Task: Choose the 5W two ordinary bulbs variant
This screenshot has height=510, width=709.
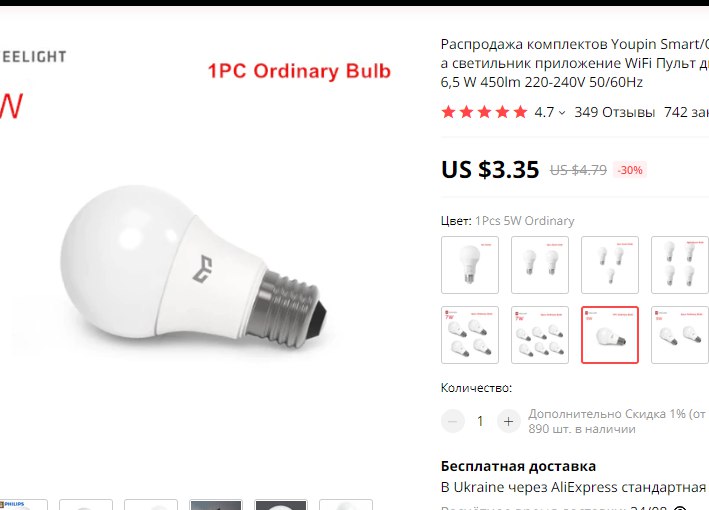Action: pos(680,335)
